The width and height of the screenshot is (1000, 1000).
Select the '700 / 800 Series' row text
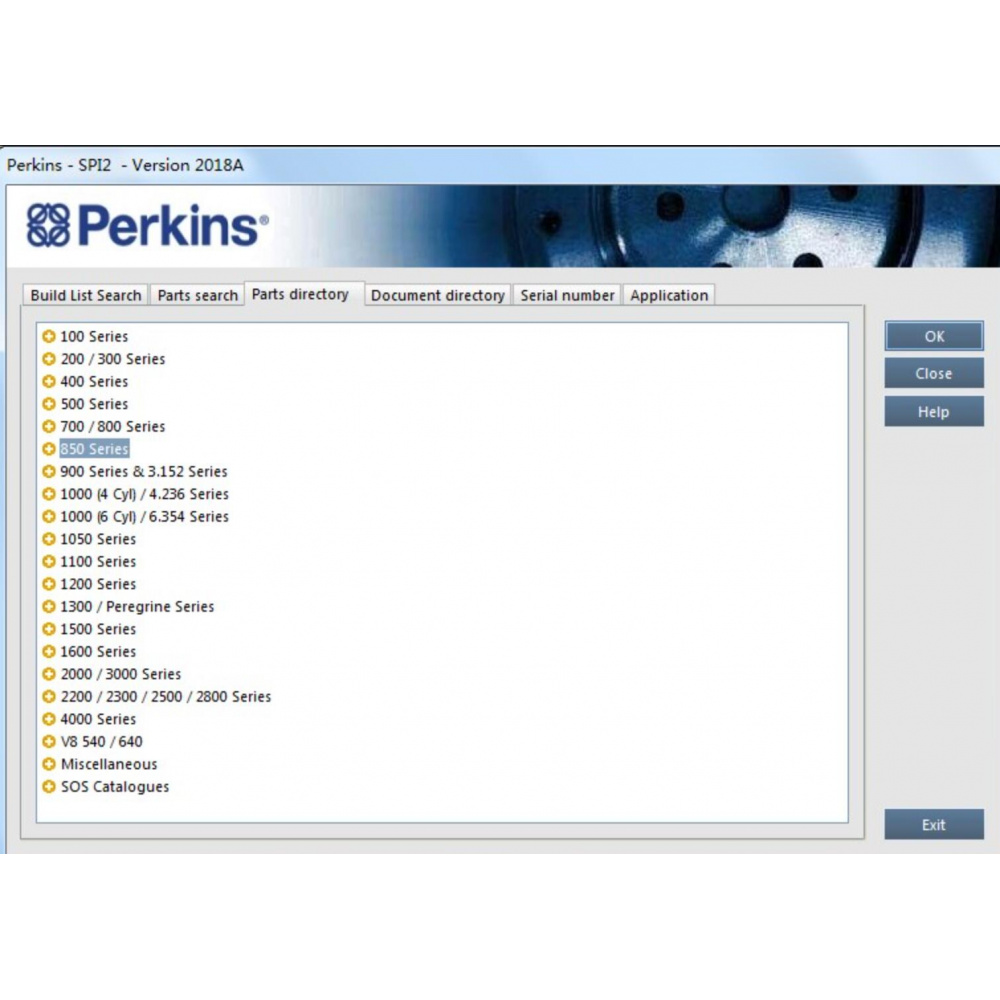pos(113,427)
